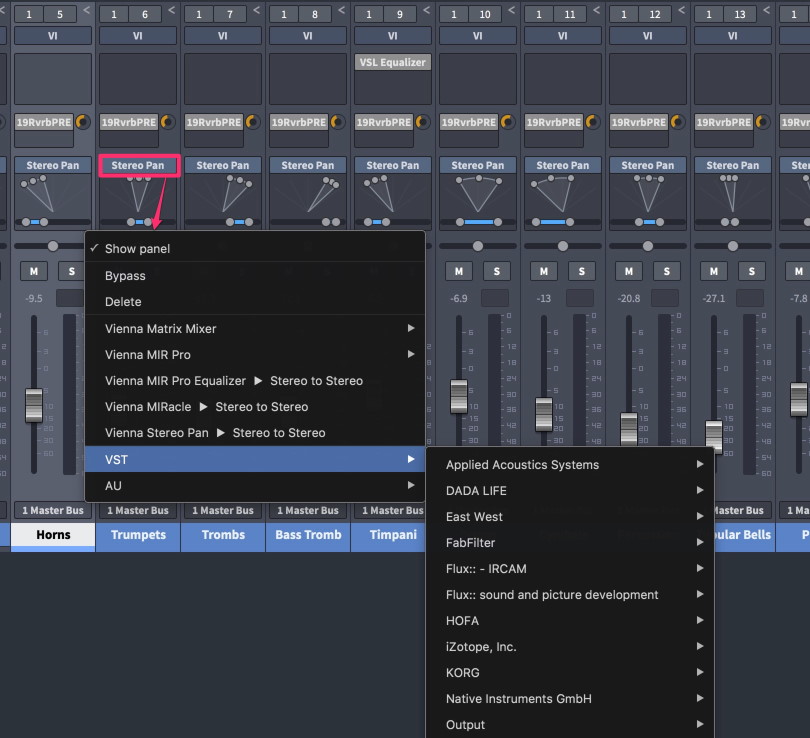
Task: Expand Flux:: - IRCAM plugins submenu
Action: tap(570, 569)
